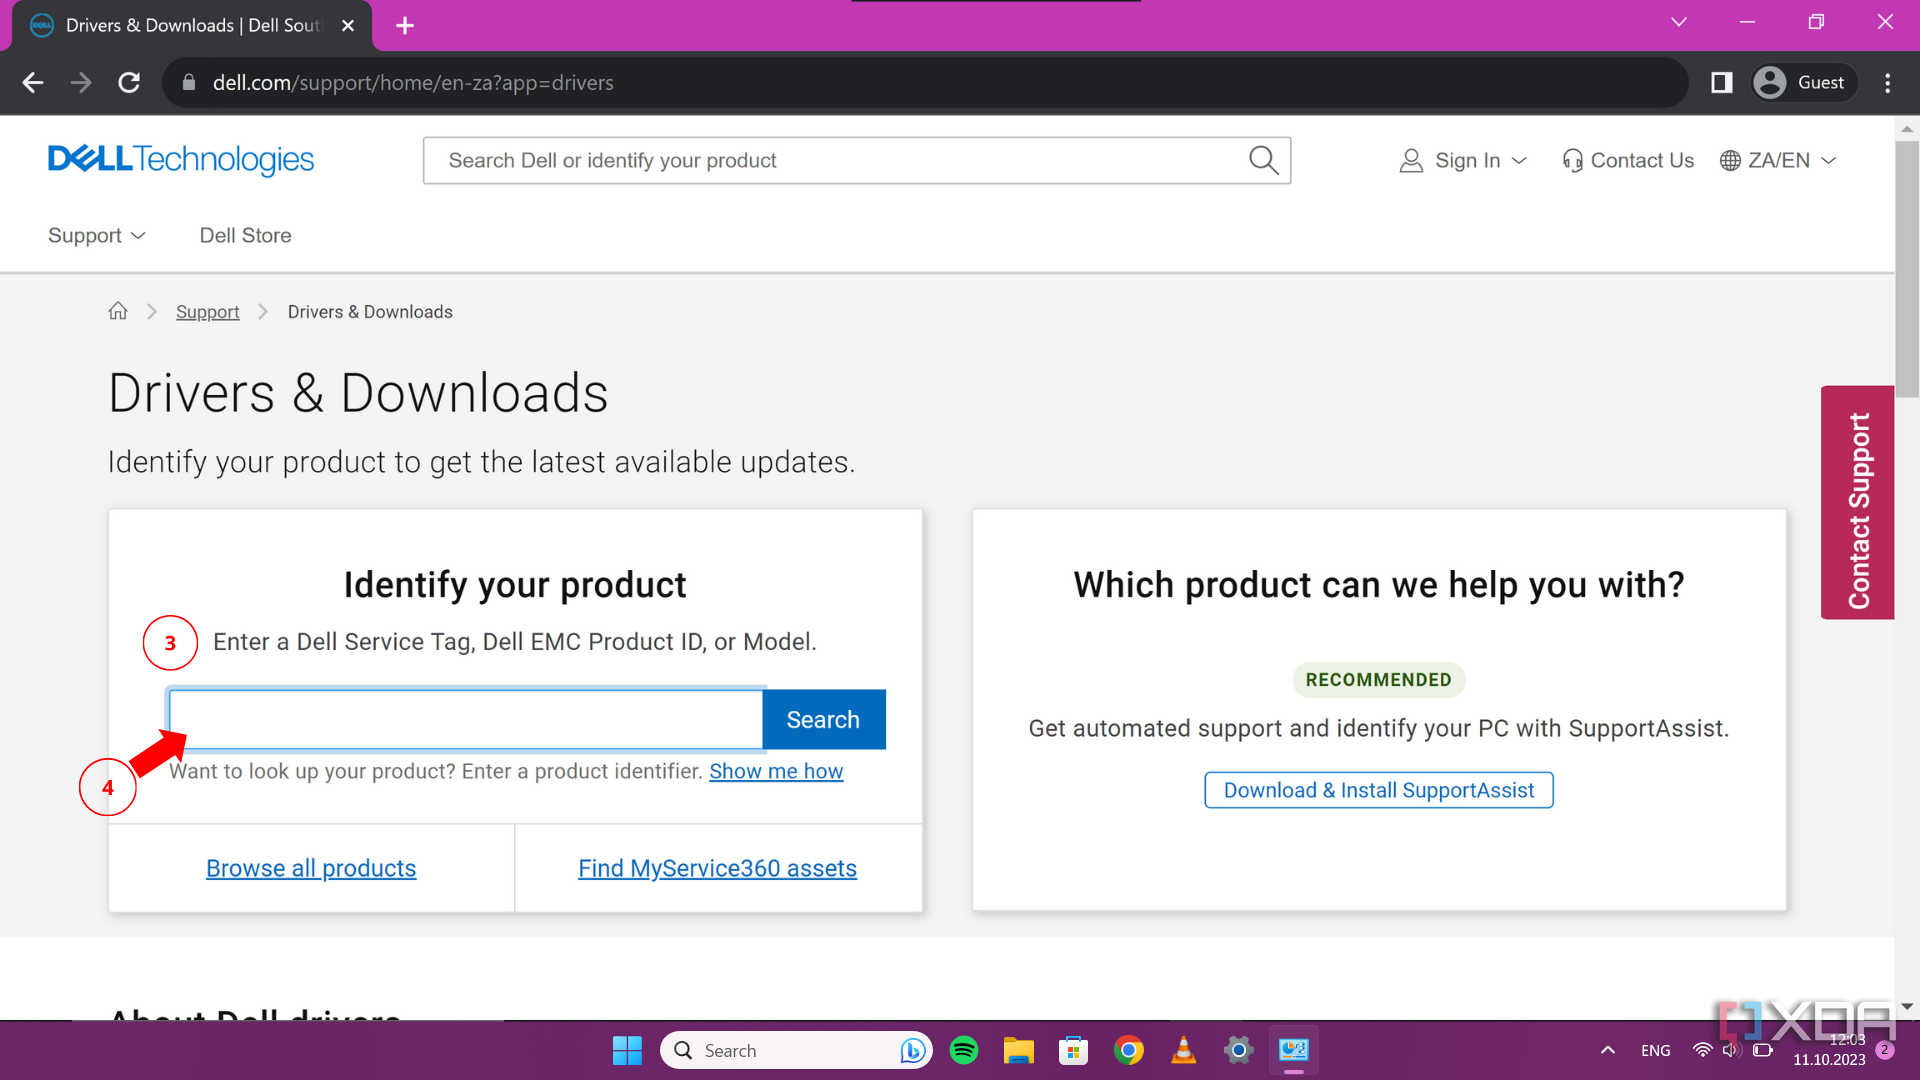1920x1080 pixels.
Task: Open Wi-Fi network tray icon
Action: coord(1702,1050)
